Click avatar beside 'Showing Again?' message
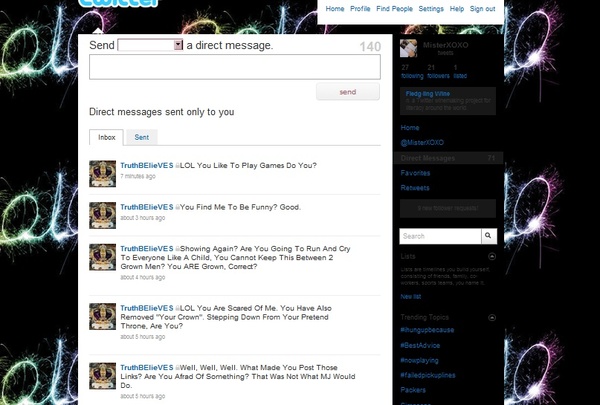The height and width of the screenshot is (405, 600). click(103, 256)
